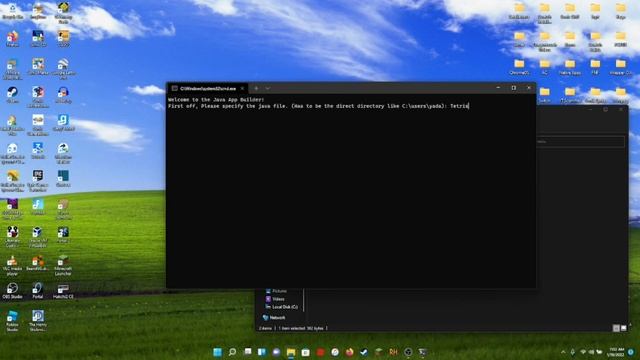The width and height of the screenshot is (640, 360).
Task: Click the File Explorer search field
Action: pos(580,142)
